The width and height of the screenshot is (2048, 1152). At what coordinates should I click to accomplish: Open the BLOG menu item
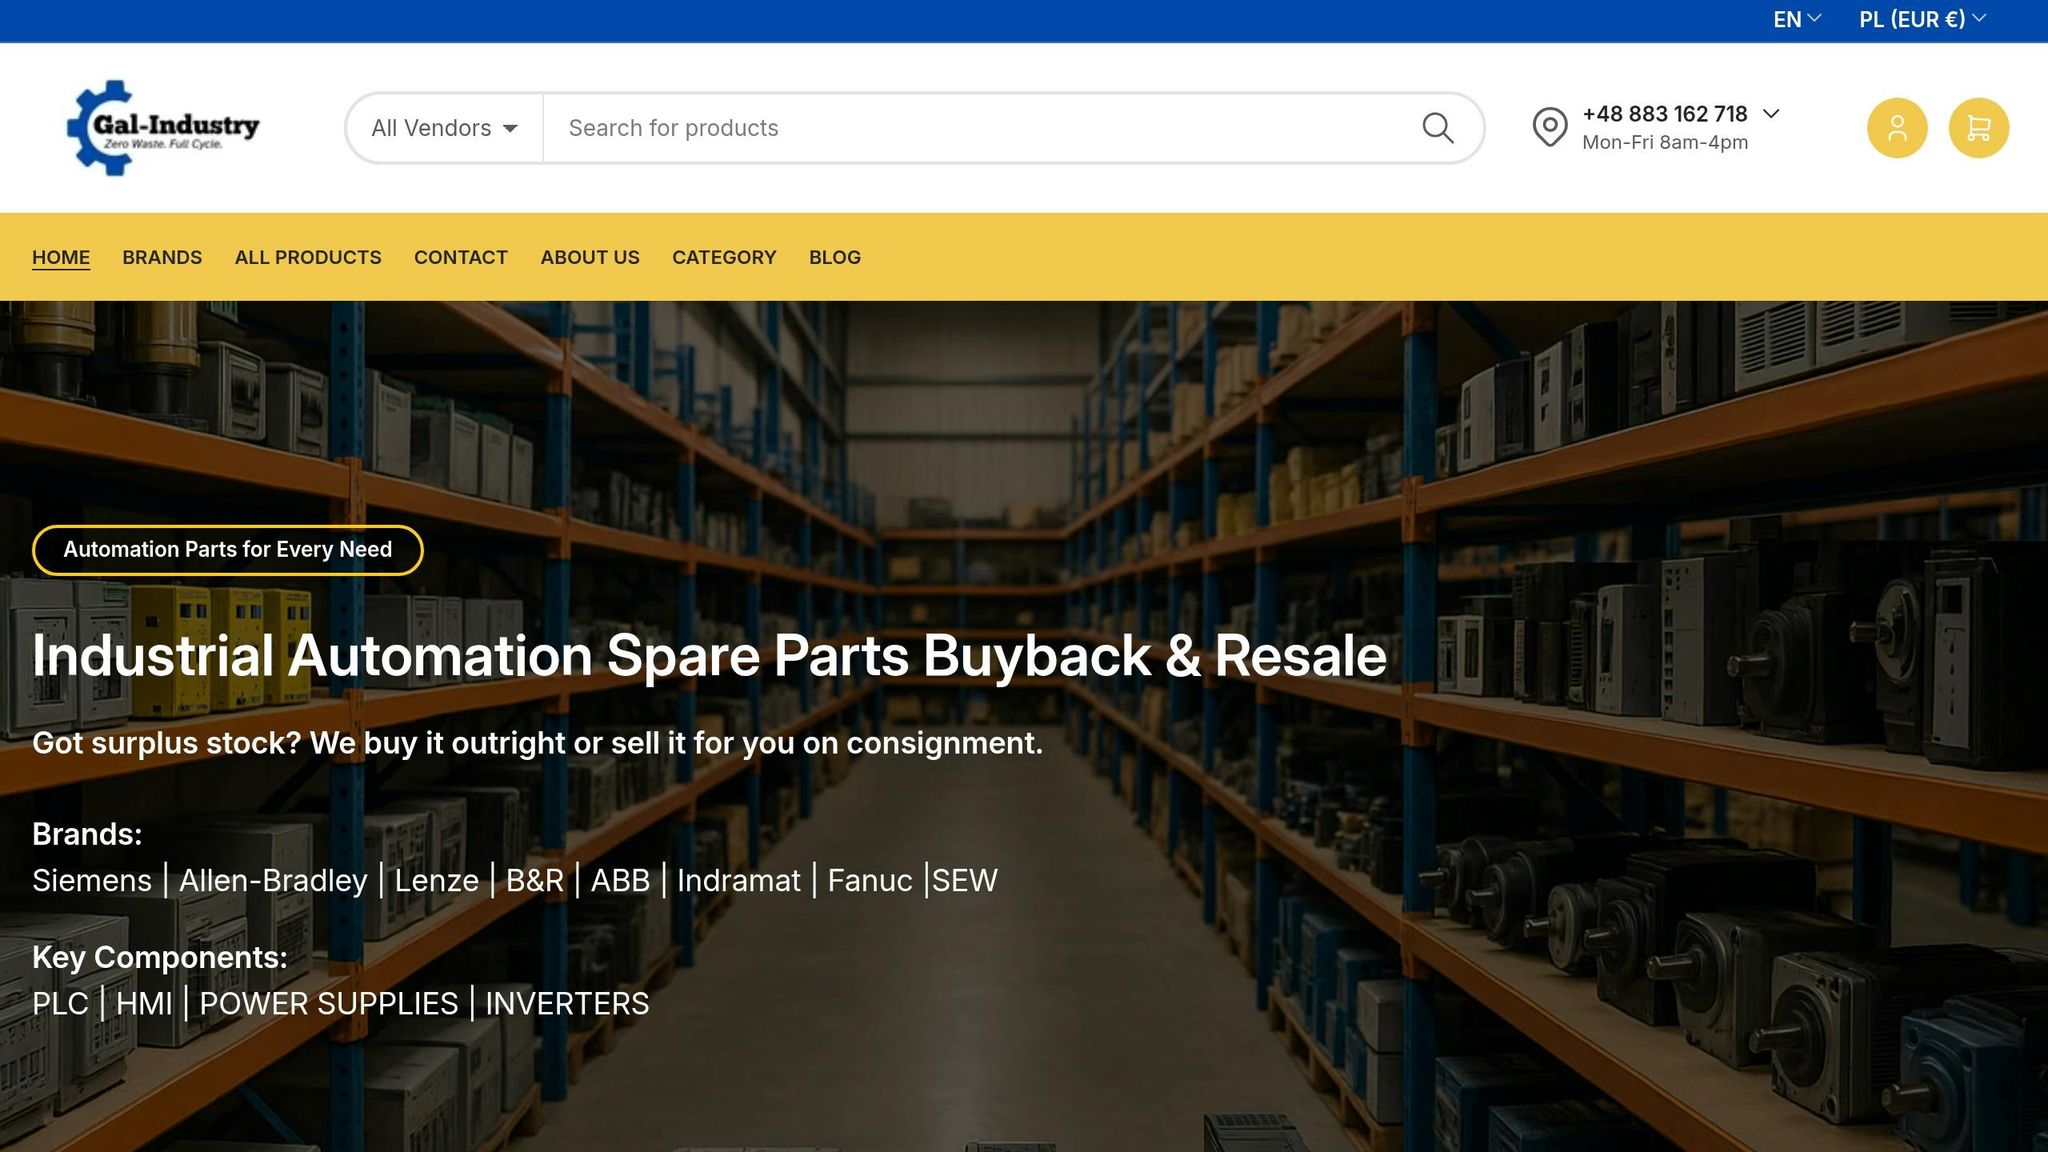[x=835, y=257]
